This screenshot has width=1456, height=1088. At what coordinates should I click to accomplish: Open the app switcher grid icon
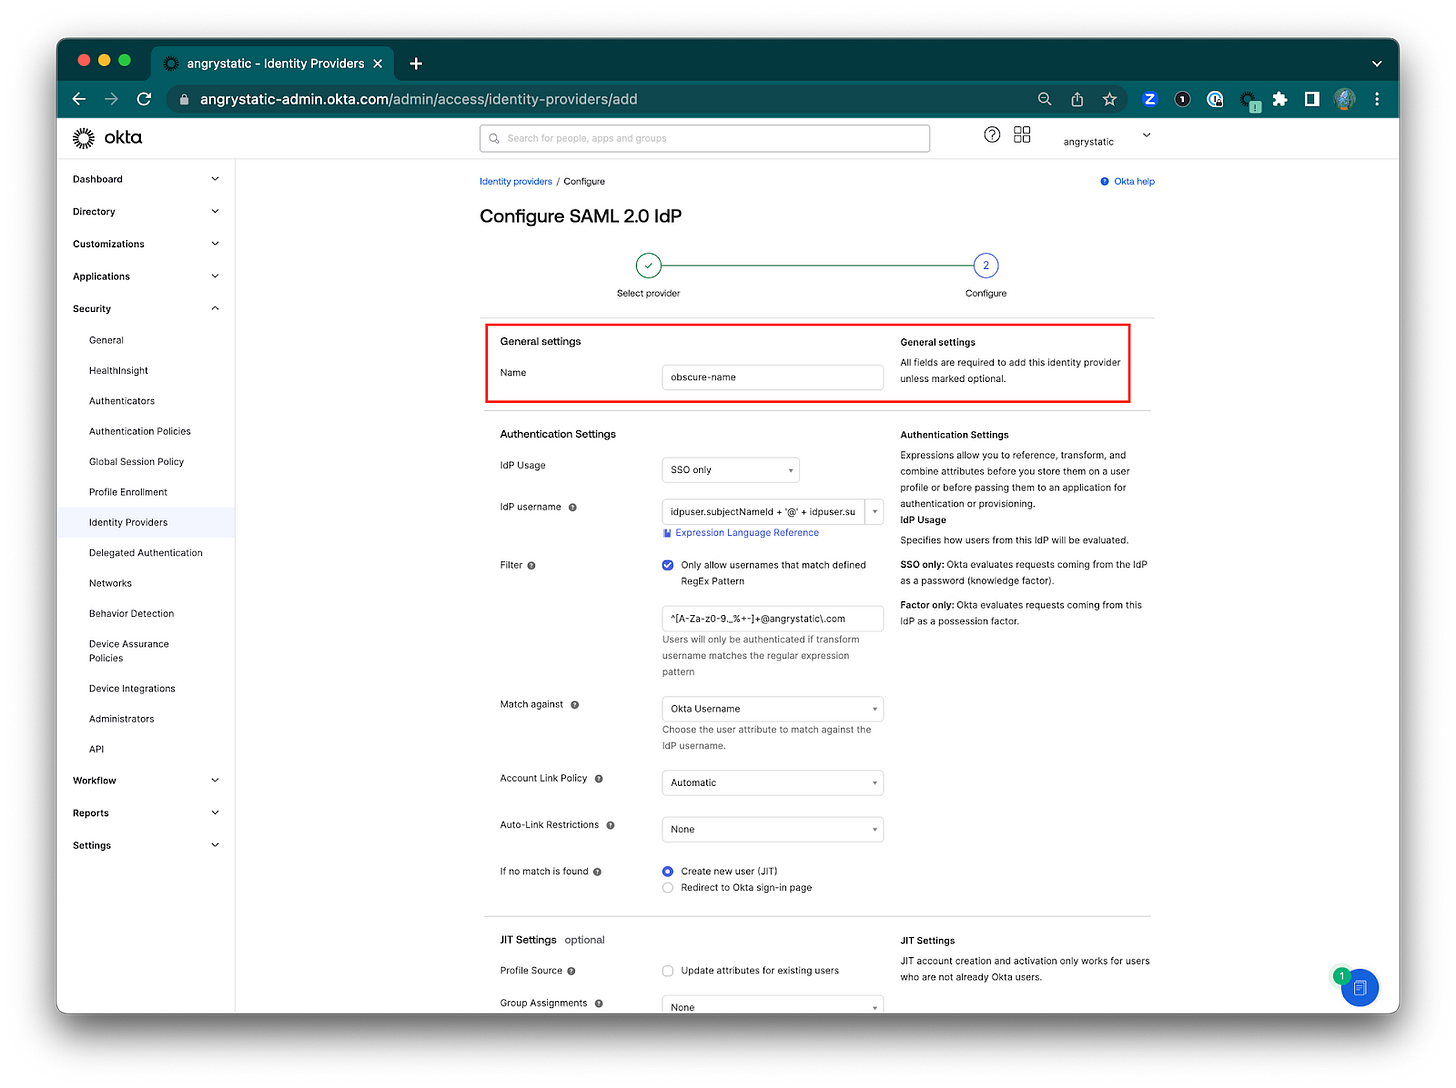point(1021,134)
